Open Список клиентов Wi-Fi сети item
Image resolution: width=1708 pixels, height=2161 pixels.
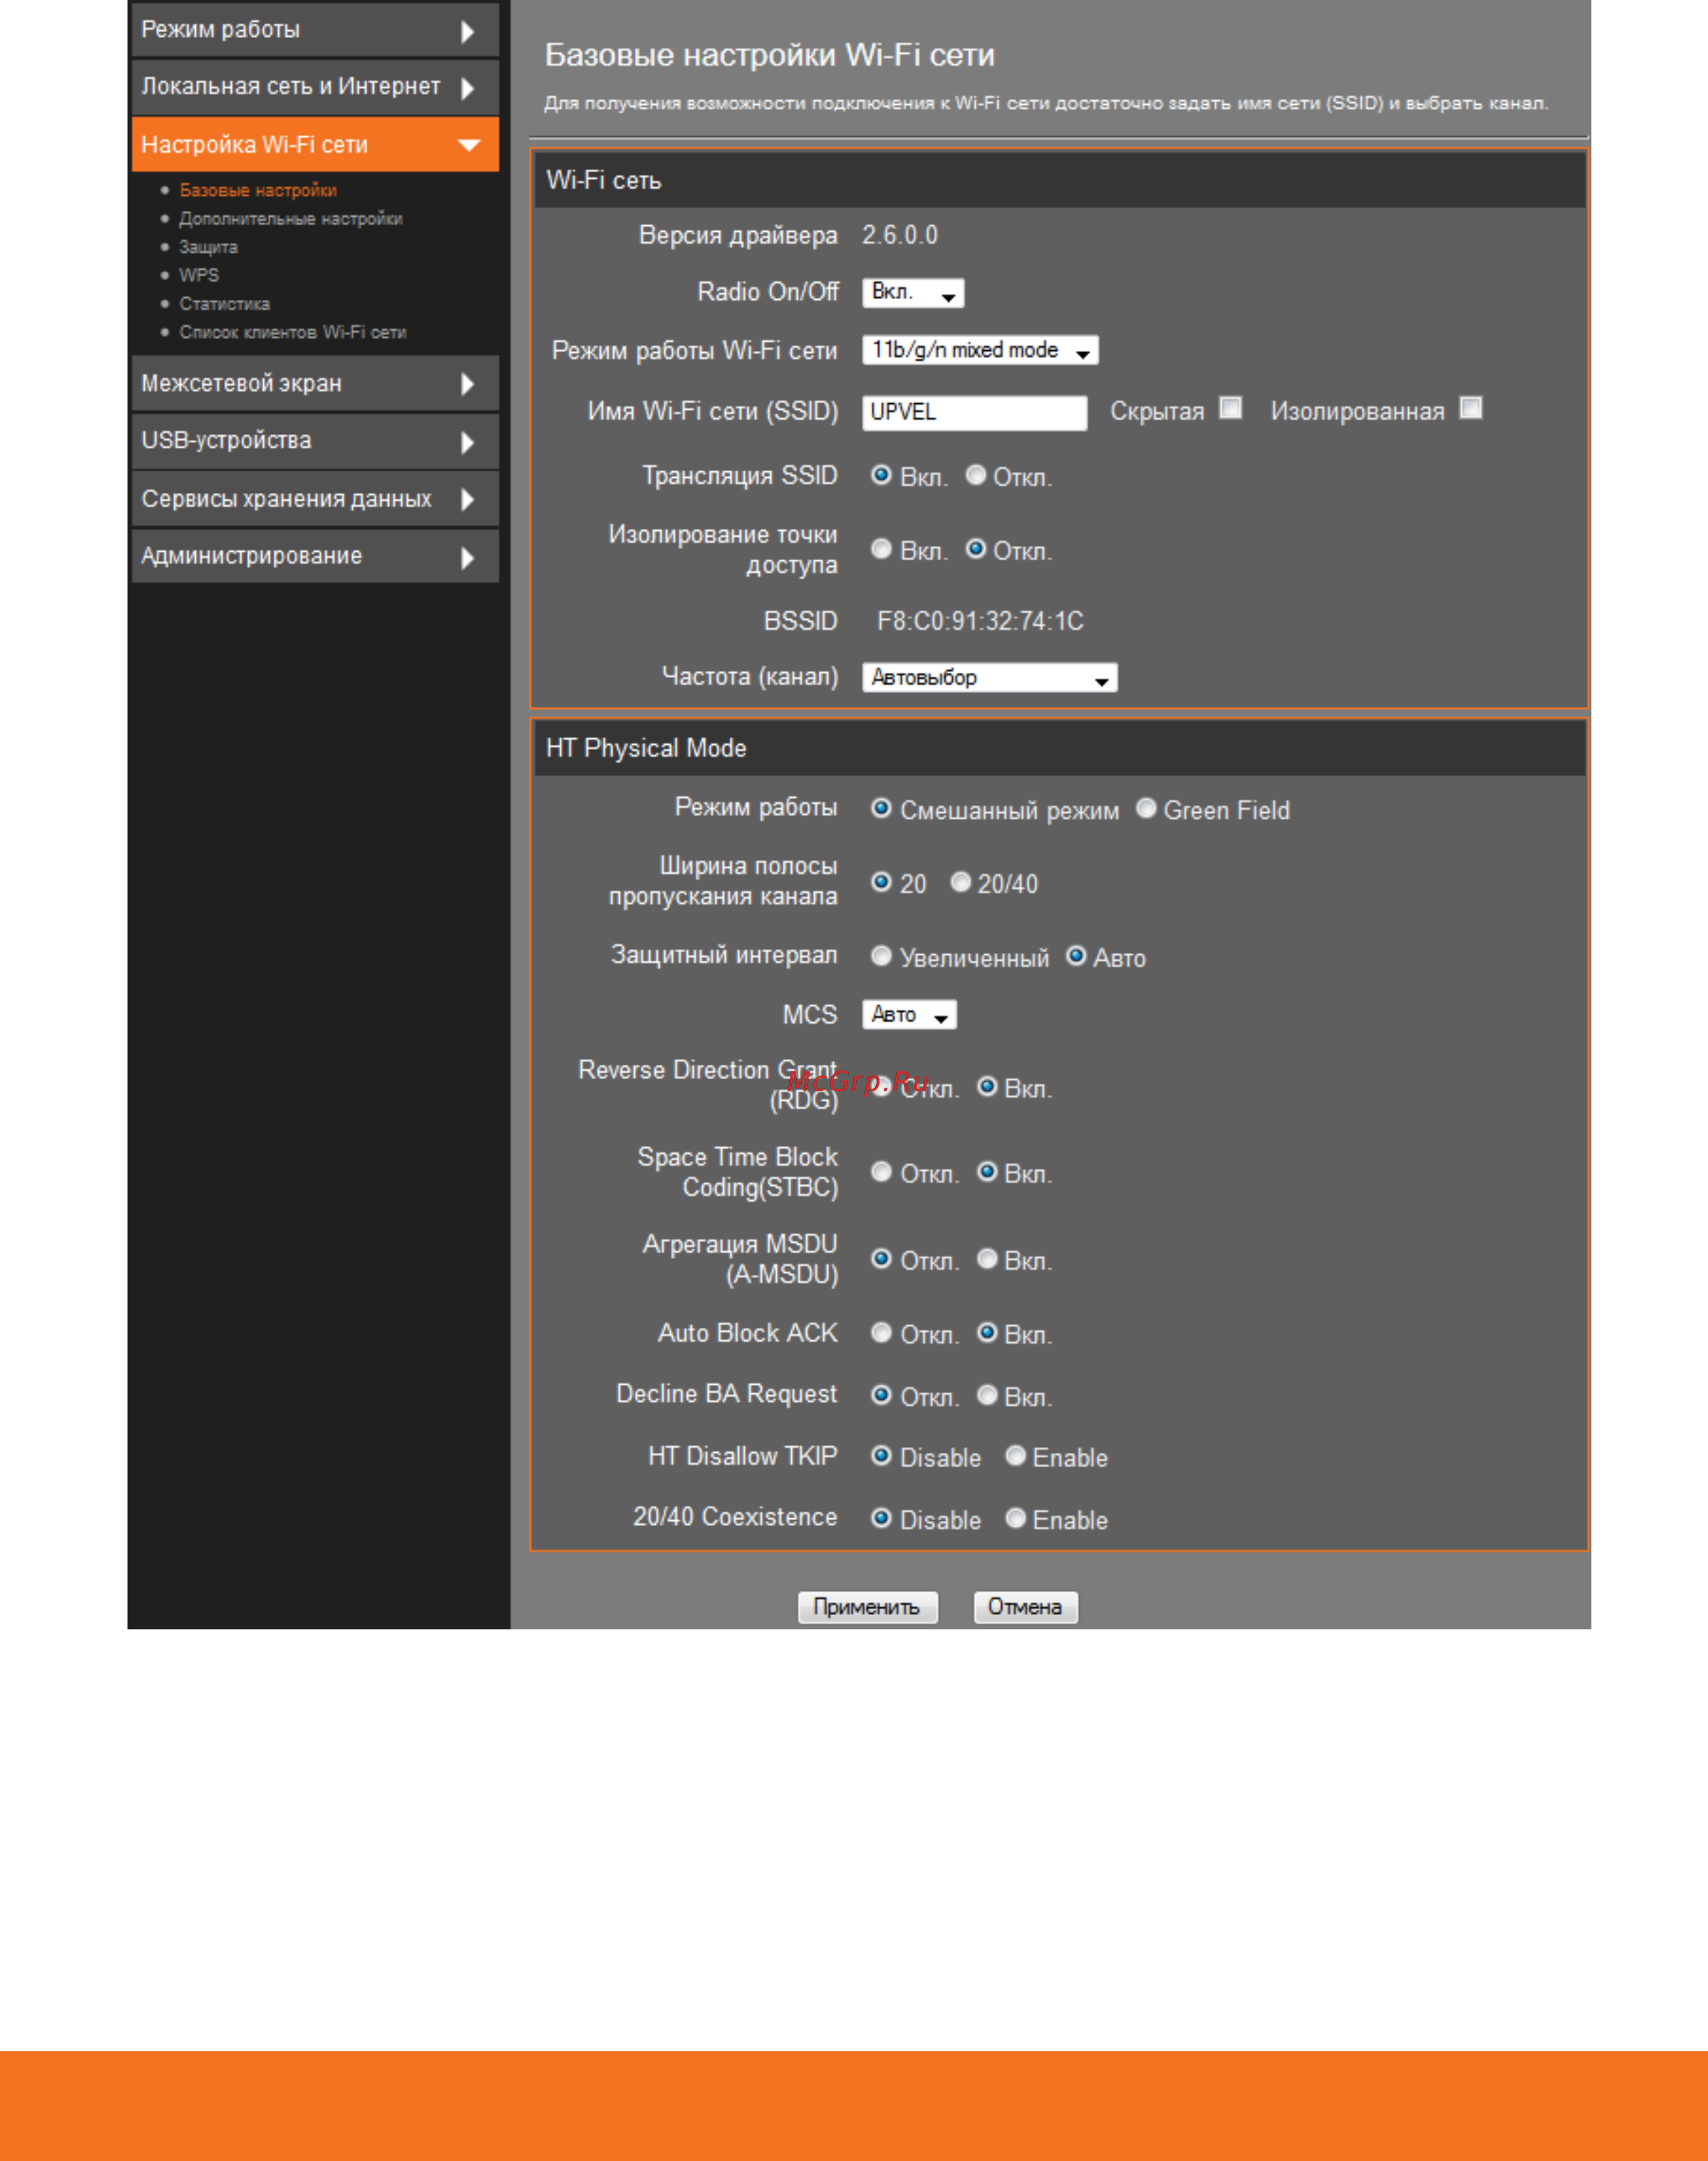pyautogui.click(x=293, y=332)
